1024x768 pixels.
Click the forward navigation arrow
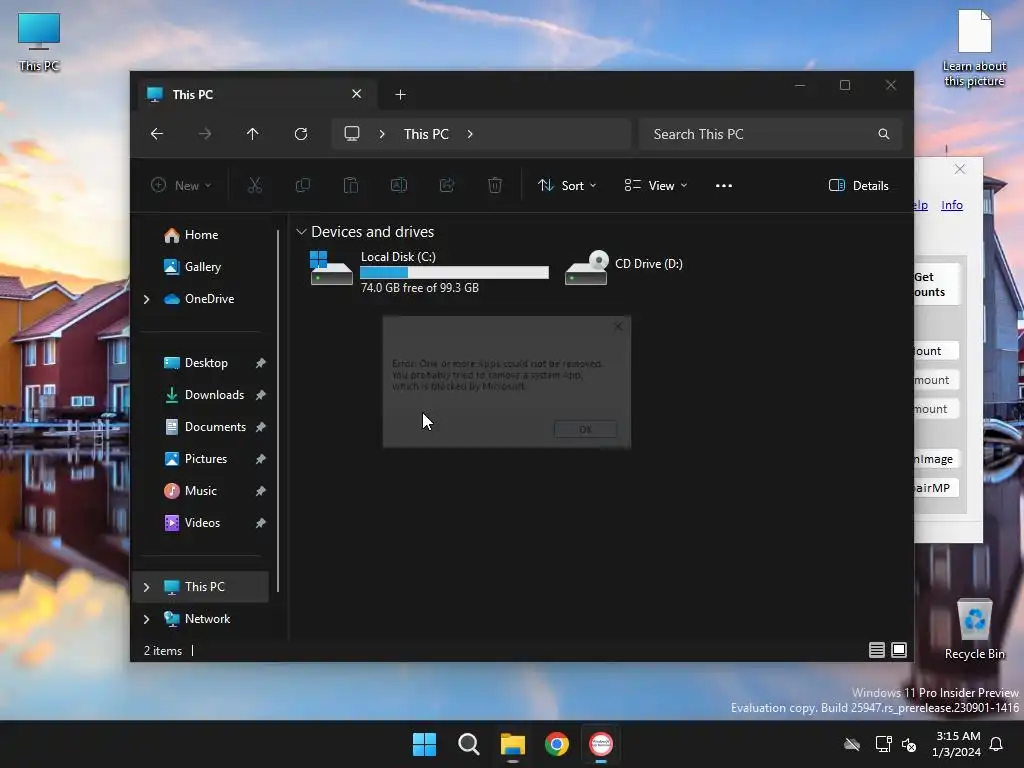pos(205,134)
